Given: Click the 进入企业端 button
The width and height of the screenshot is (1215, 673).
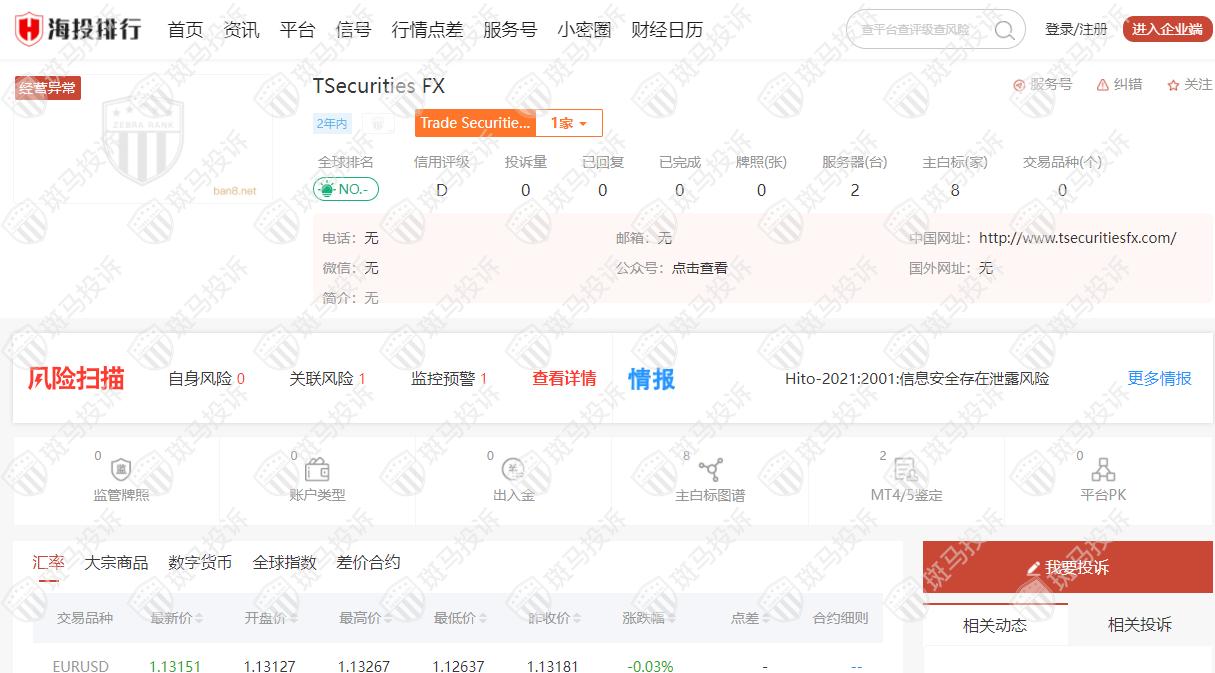Looking at the screenshot, I should tap(1167, 29).
